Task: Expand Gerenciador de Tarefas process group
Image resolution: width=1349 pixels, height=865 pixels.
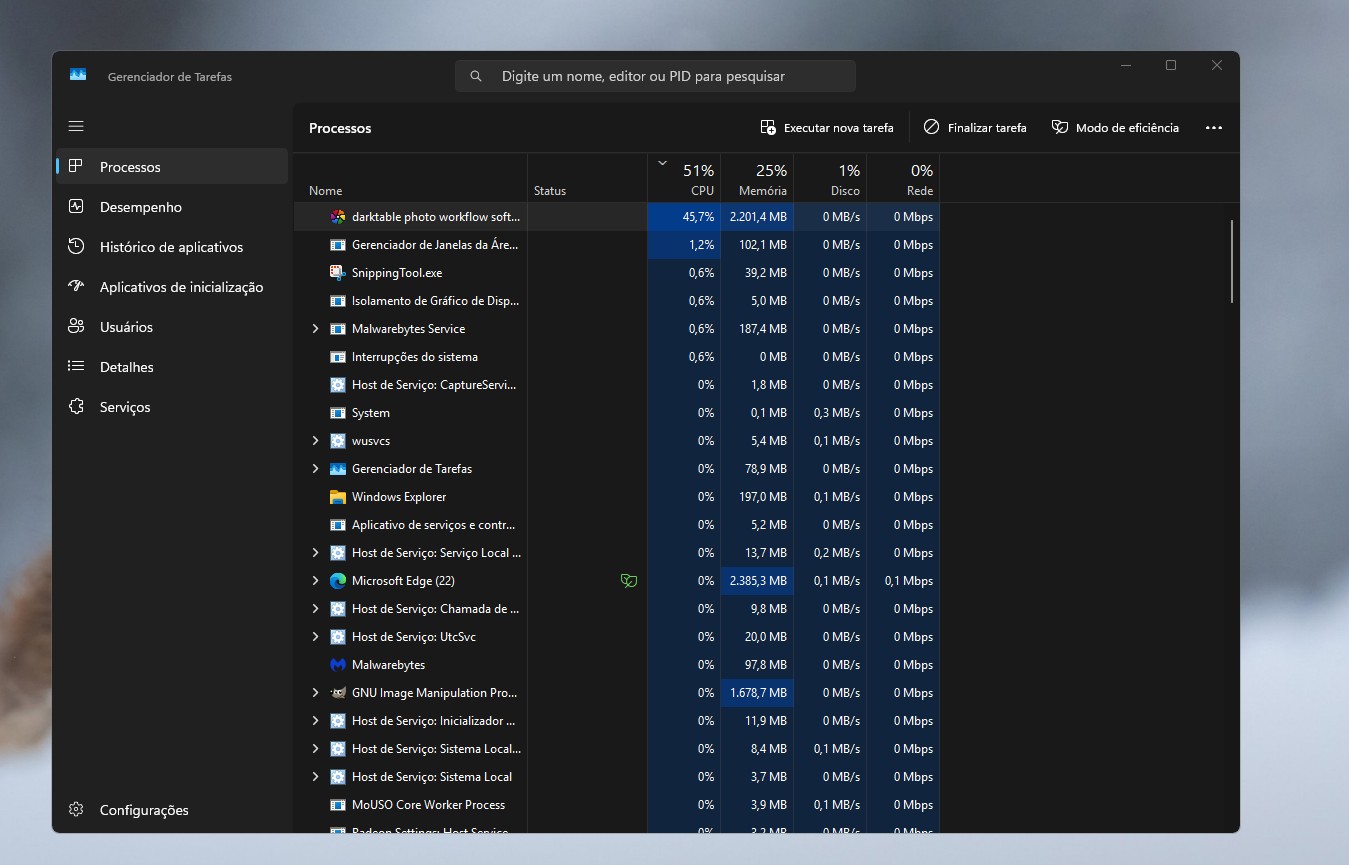Action: click(x=315, y=469)
